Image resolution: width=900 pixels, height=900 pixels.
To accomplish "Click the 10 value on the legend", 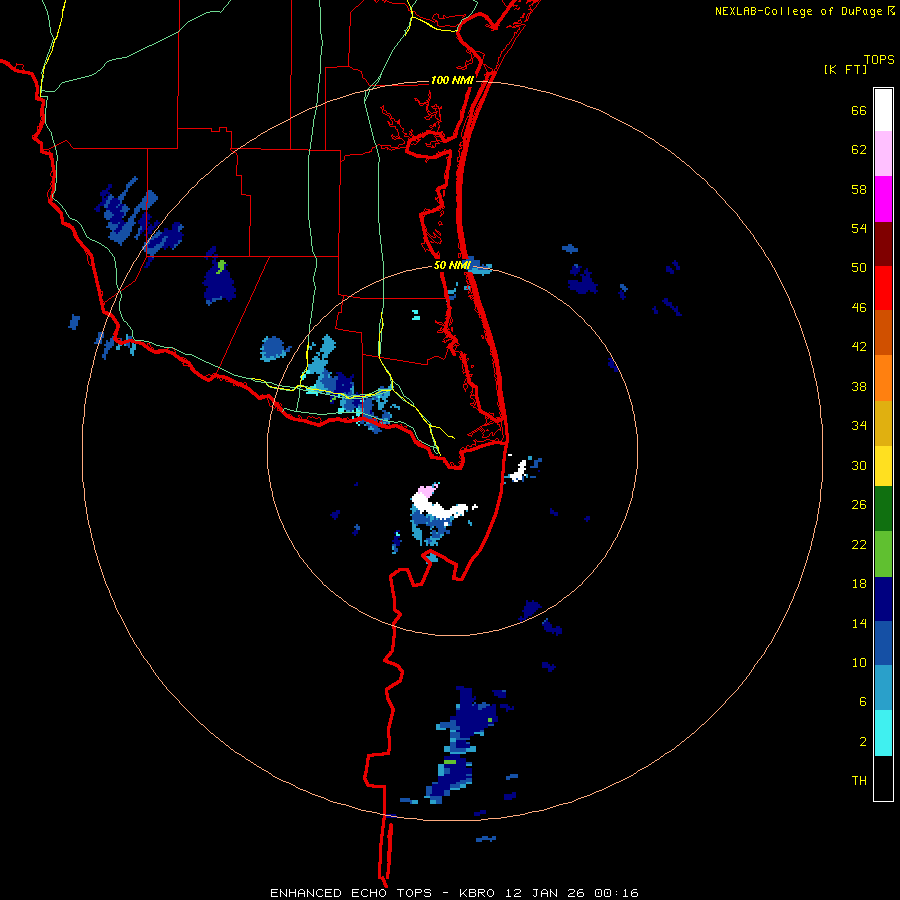I will pyautogui.click(x=859, y=662).
